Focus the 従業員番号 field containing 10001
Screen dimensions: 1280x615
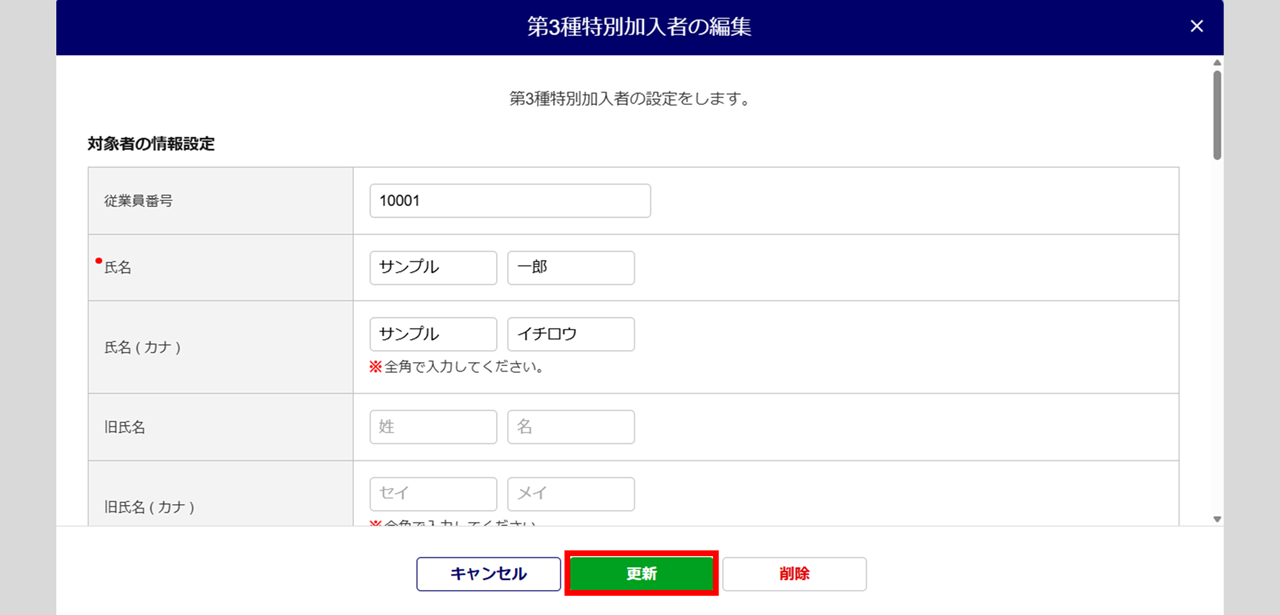510,200
